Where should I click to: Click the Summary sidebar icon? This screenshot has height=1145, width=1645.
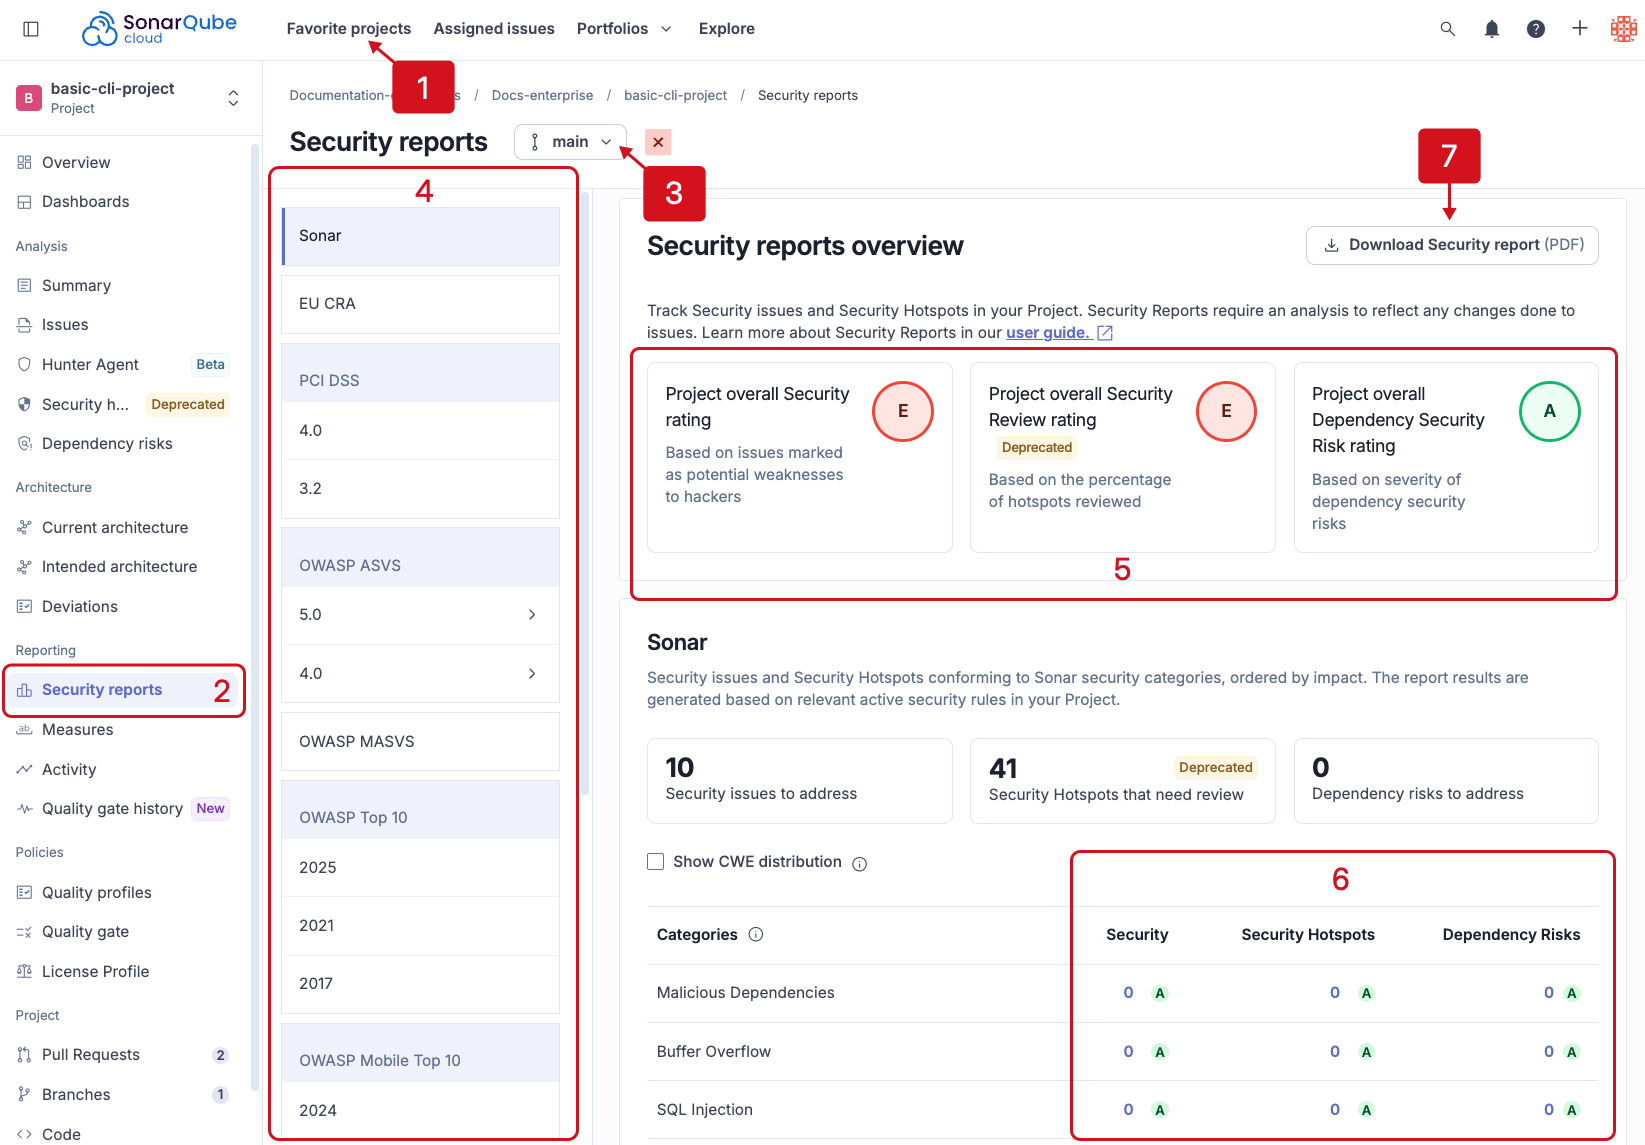25,286
